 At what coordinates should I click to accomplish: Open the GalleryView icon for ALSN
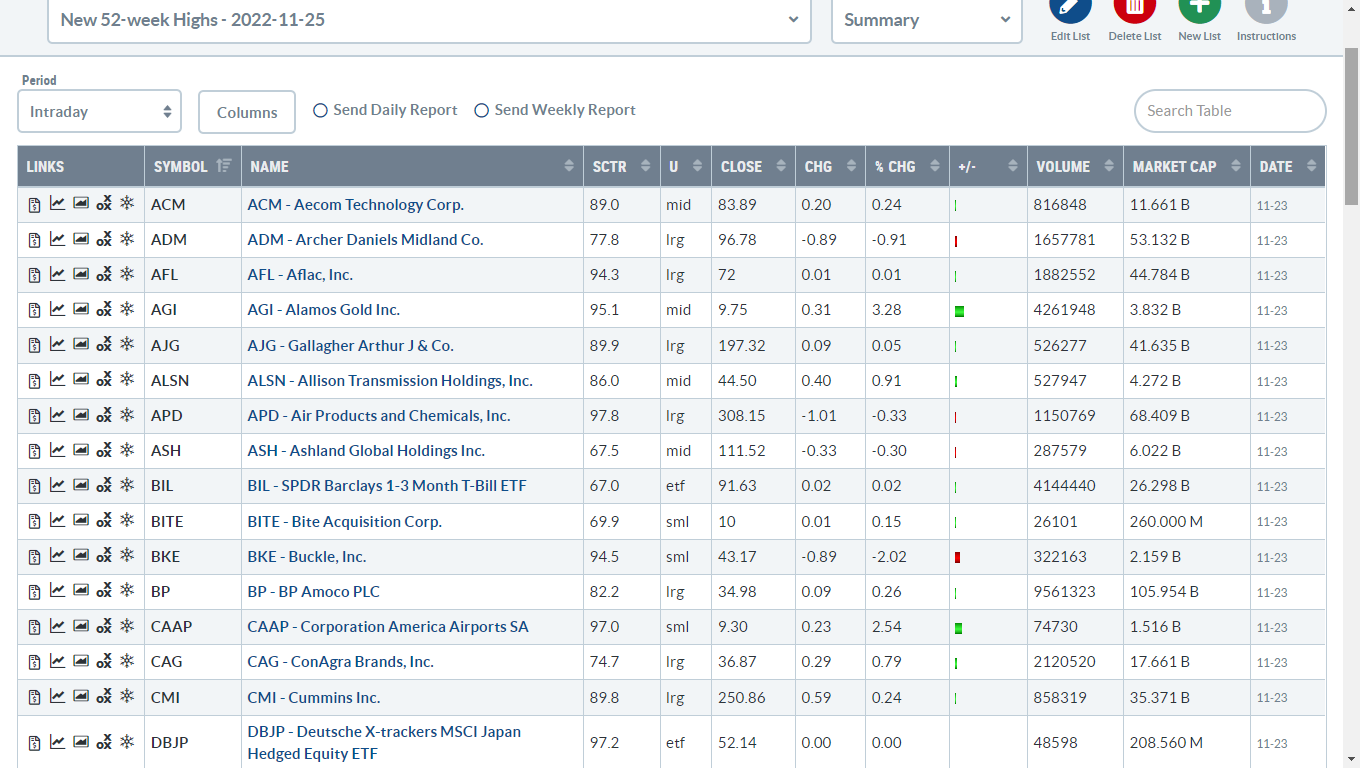(x=80, y=381)
